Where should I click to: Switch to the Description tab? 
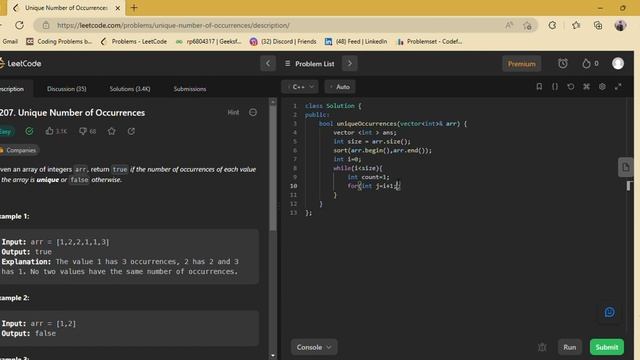(x=12, y=89)
